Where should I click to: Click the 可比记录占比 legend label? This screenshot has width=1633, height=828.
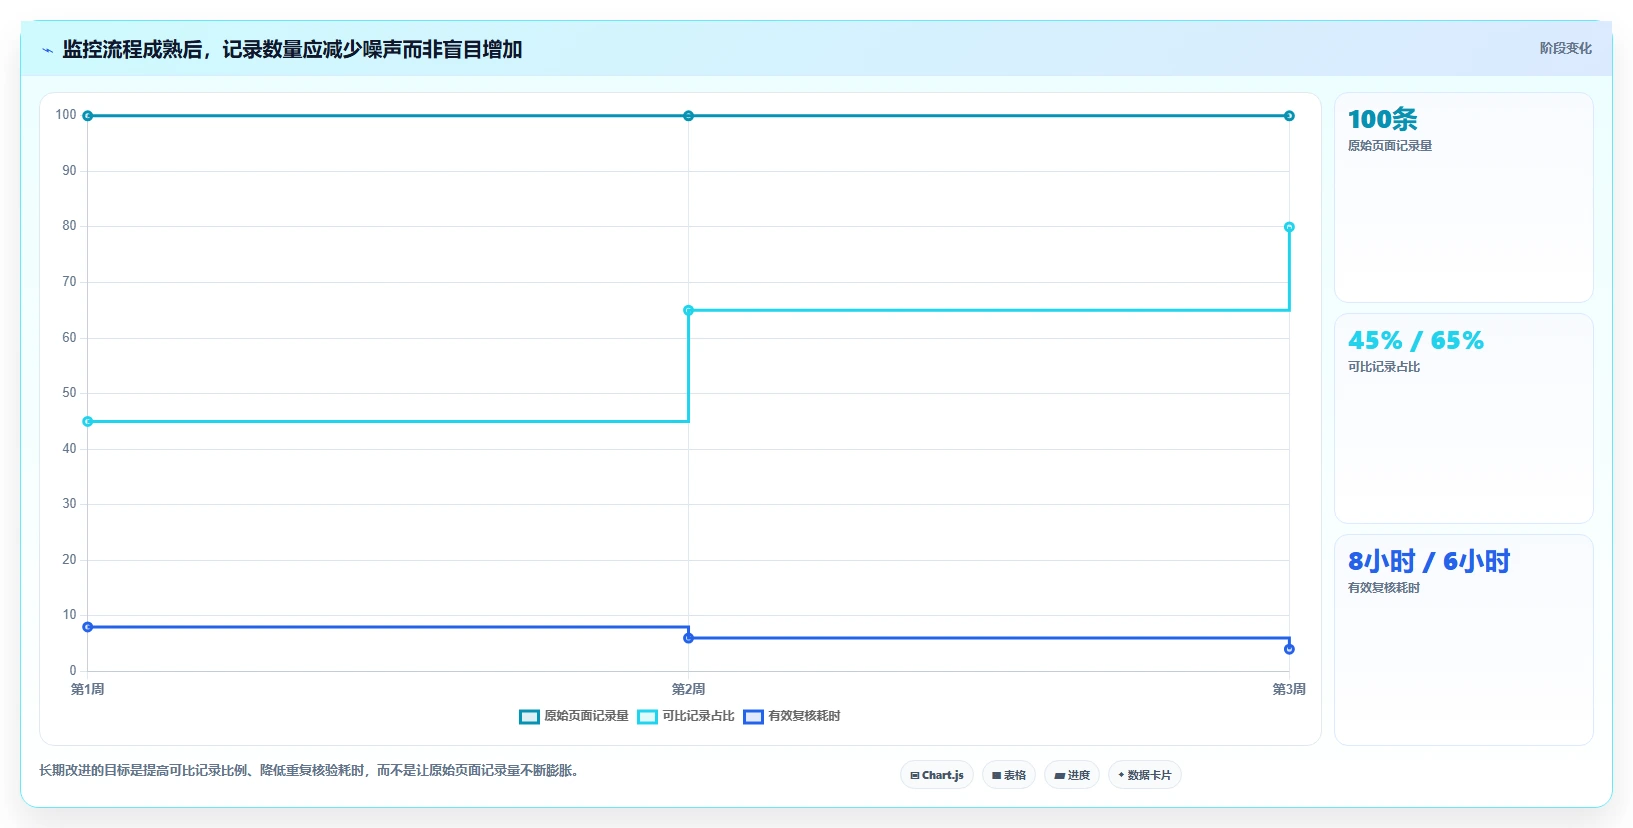[x=698, y=716]
